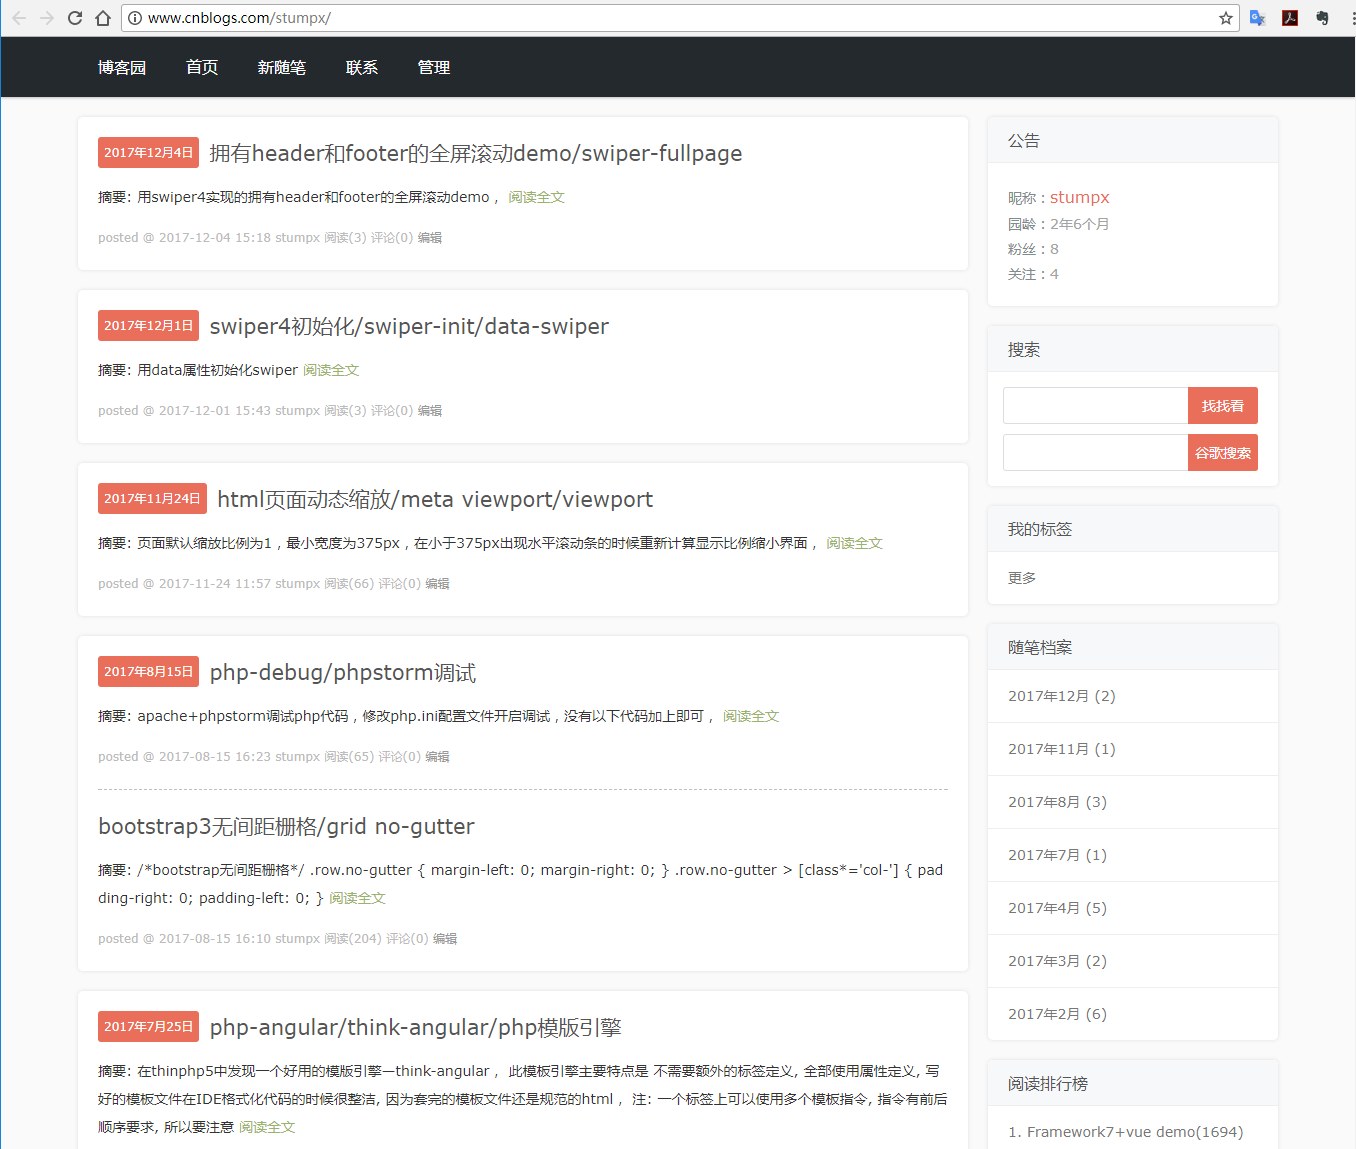The image size is (1356, 1149).
Task: Click the 谷歌搜索 button
Action: [x=1223, y=453]
